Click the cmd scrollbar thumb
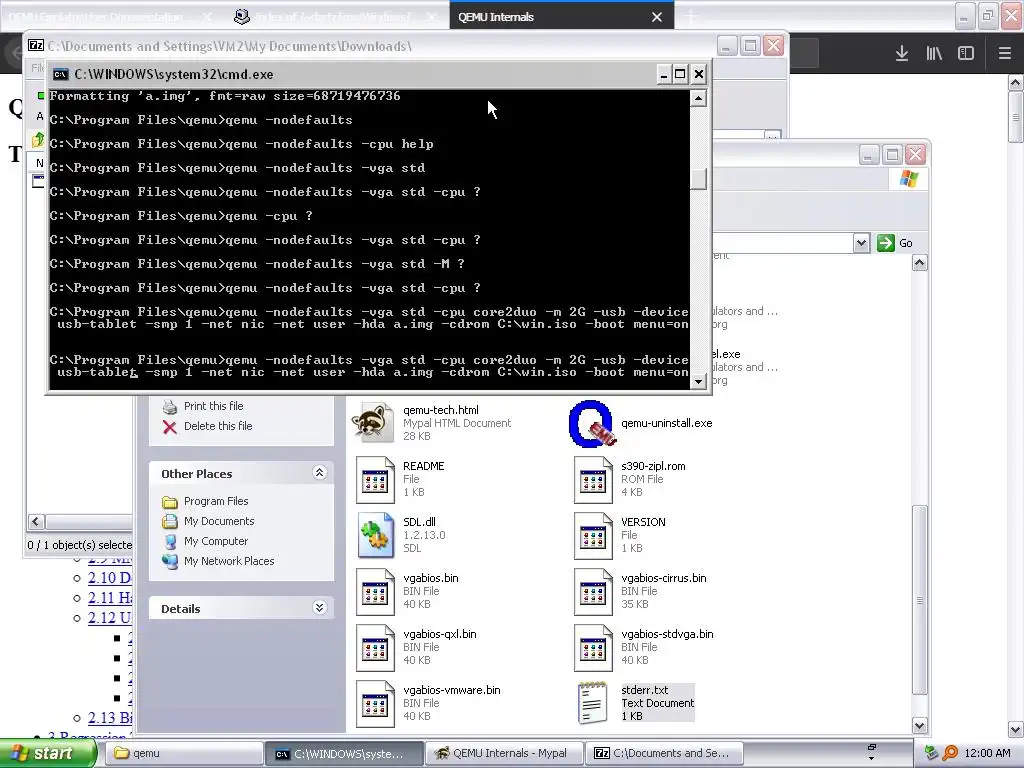The width and height of the screenshot is (1024, 768). (698, 179)
